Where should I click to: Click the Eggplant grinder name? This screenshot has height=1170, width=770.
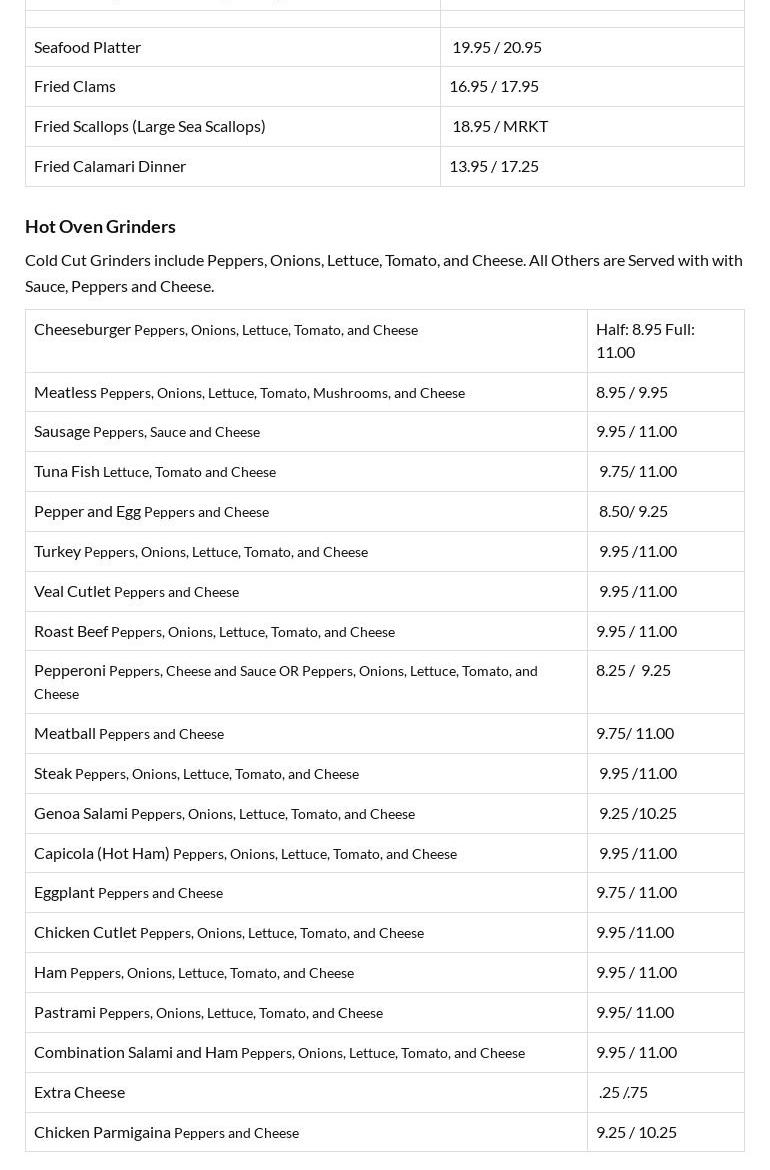click(x=65, y=892)
